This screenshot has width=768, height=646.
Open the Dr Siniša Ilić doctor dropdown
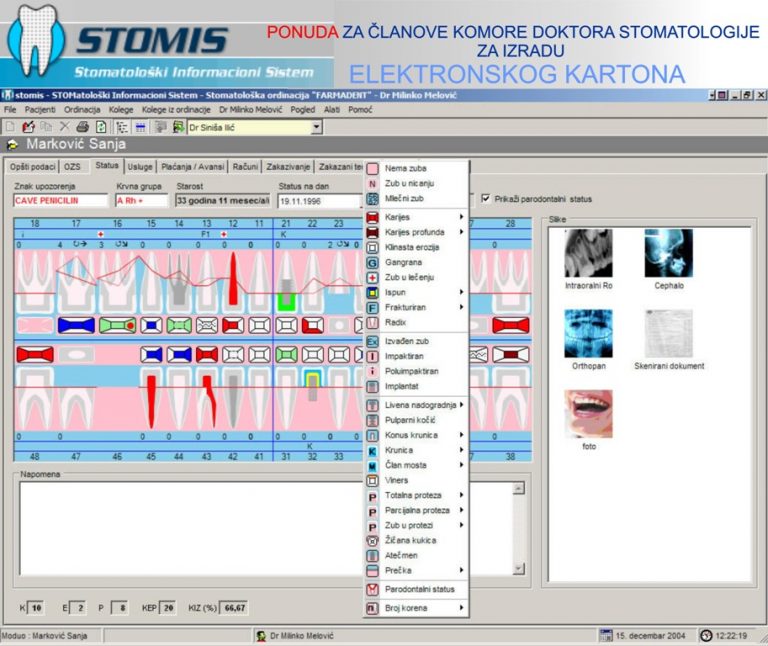coord(317,127)
